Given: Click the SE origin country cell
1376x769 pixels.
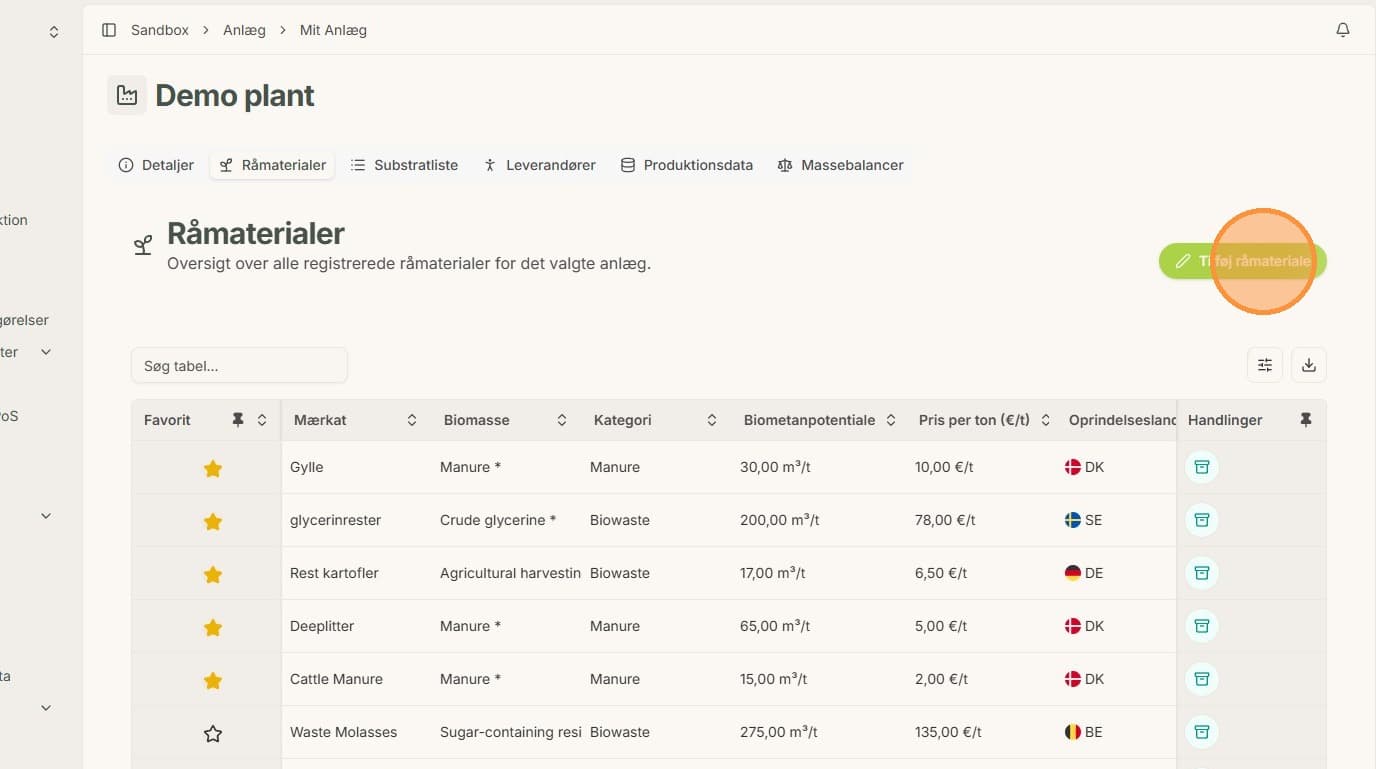Looking at the screenshot, I should pos(1084,520).
